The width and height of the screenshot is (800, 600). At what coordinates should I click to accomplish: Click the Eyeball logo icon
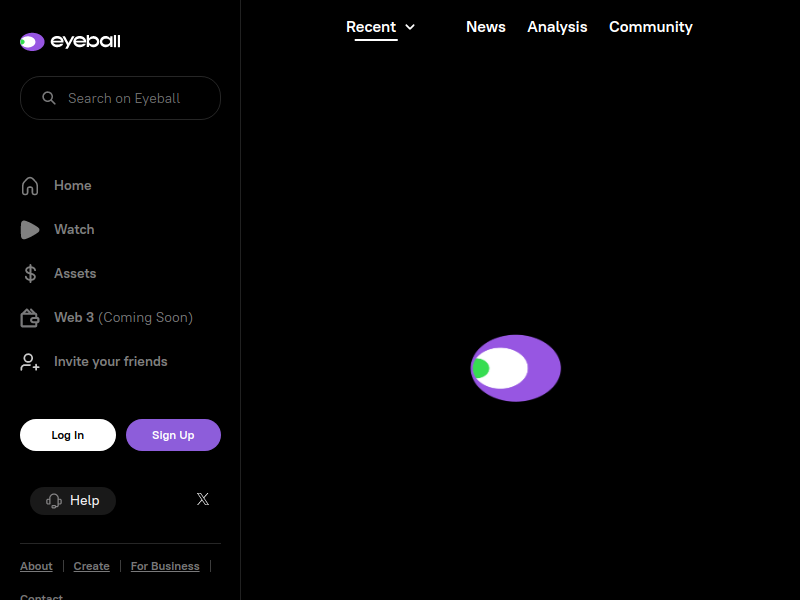coord(32,42)
